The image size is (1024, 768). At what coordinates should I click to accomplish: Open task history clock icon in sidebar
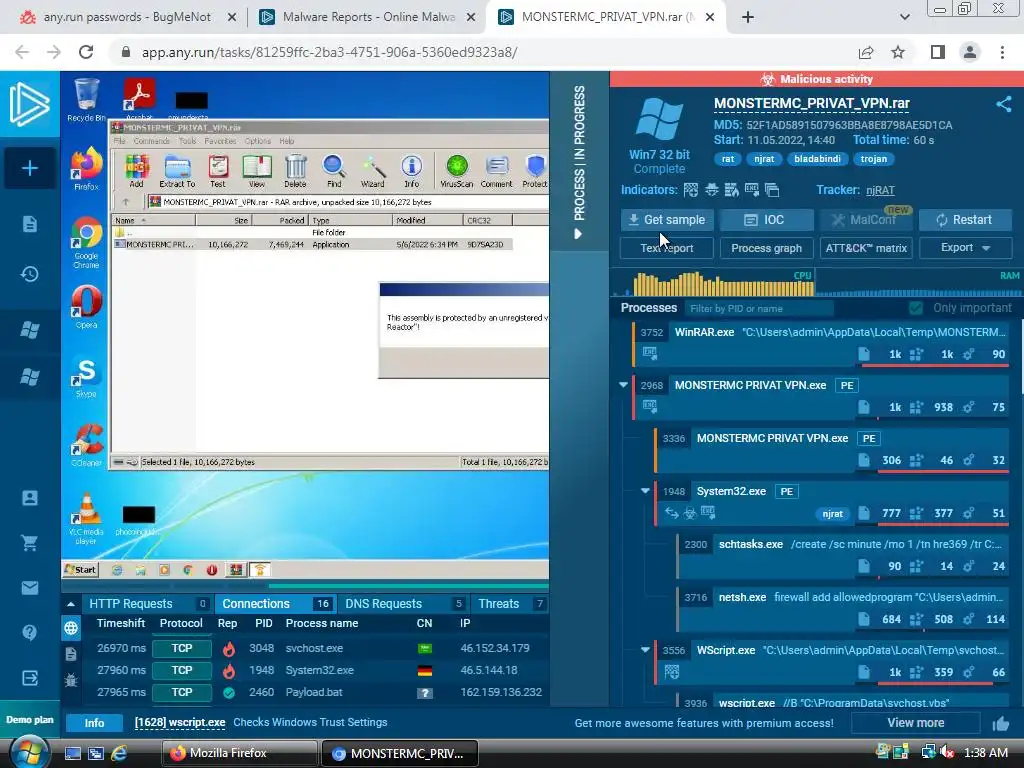click(x=29, y=274)
